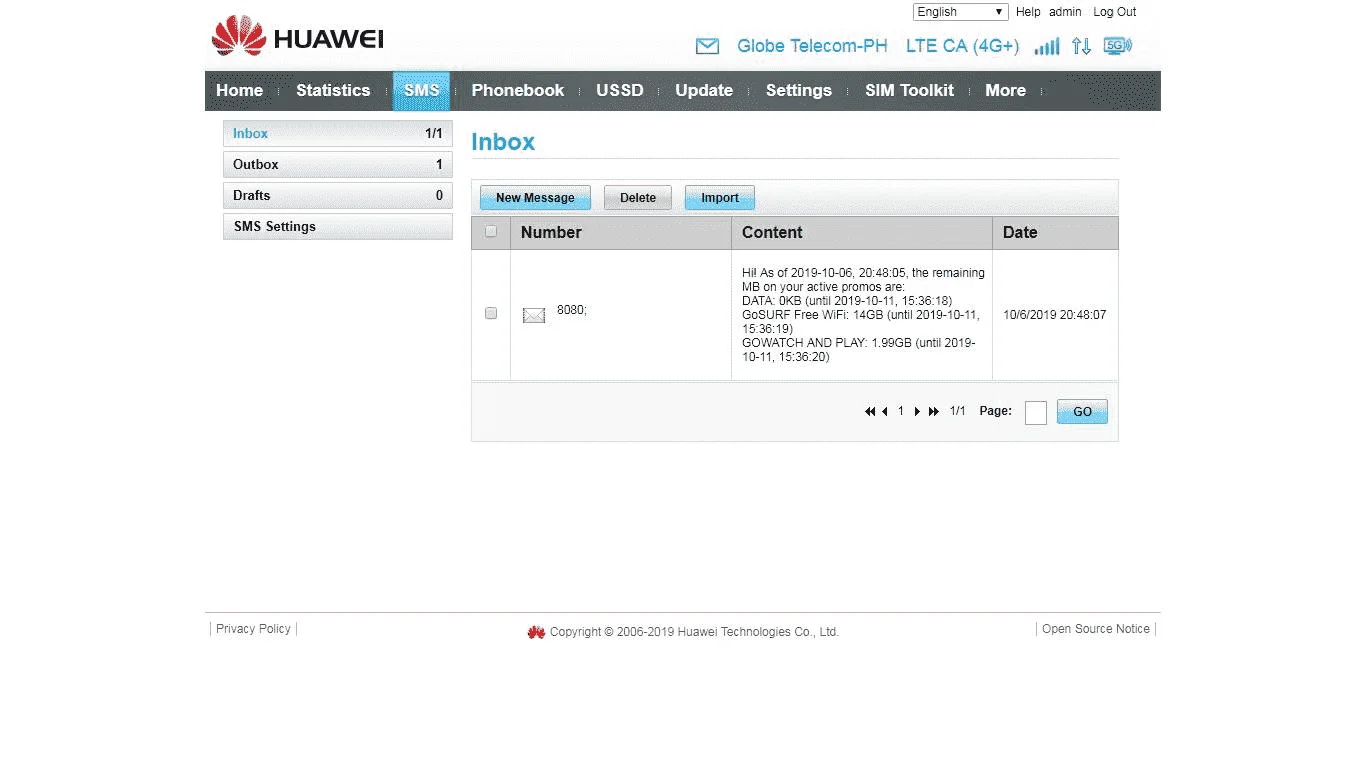Click the Import button

[720, 198]
